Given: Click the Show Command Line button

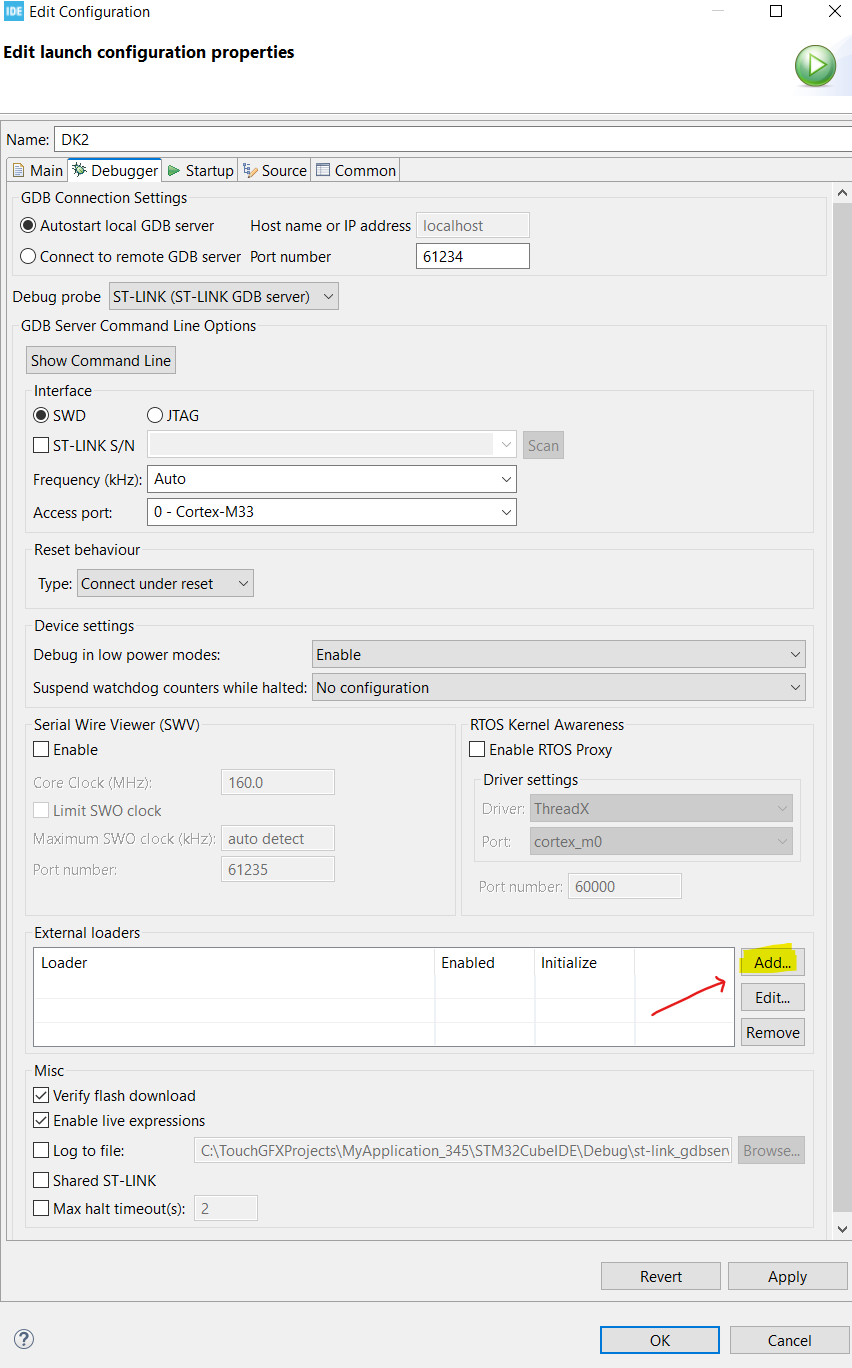Looking at the screenshot, I should click(100, 360).
